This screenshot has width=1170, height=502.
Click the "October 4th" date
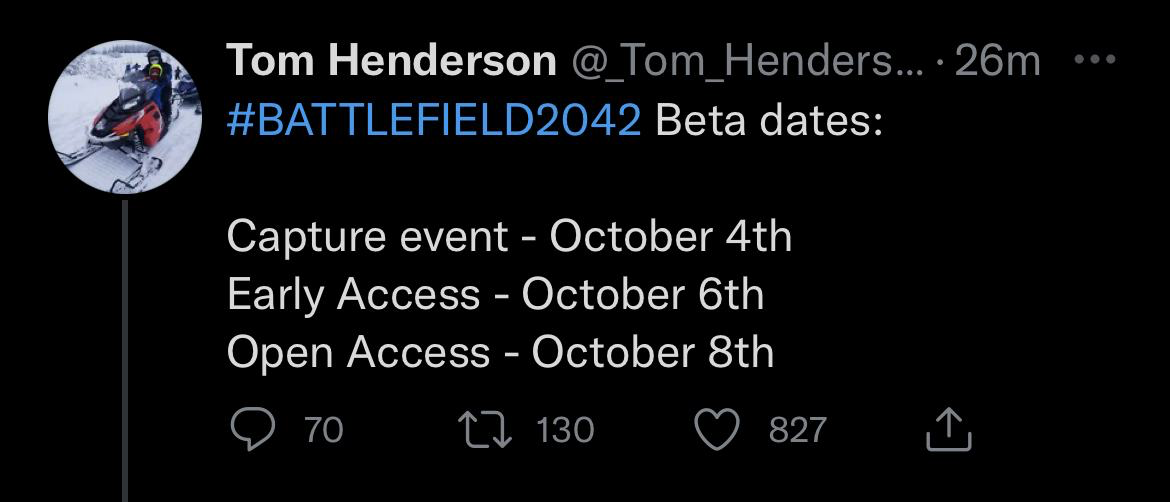point(670,237)
